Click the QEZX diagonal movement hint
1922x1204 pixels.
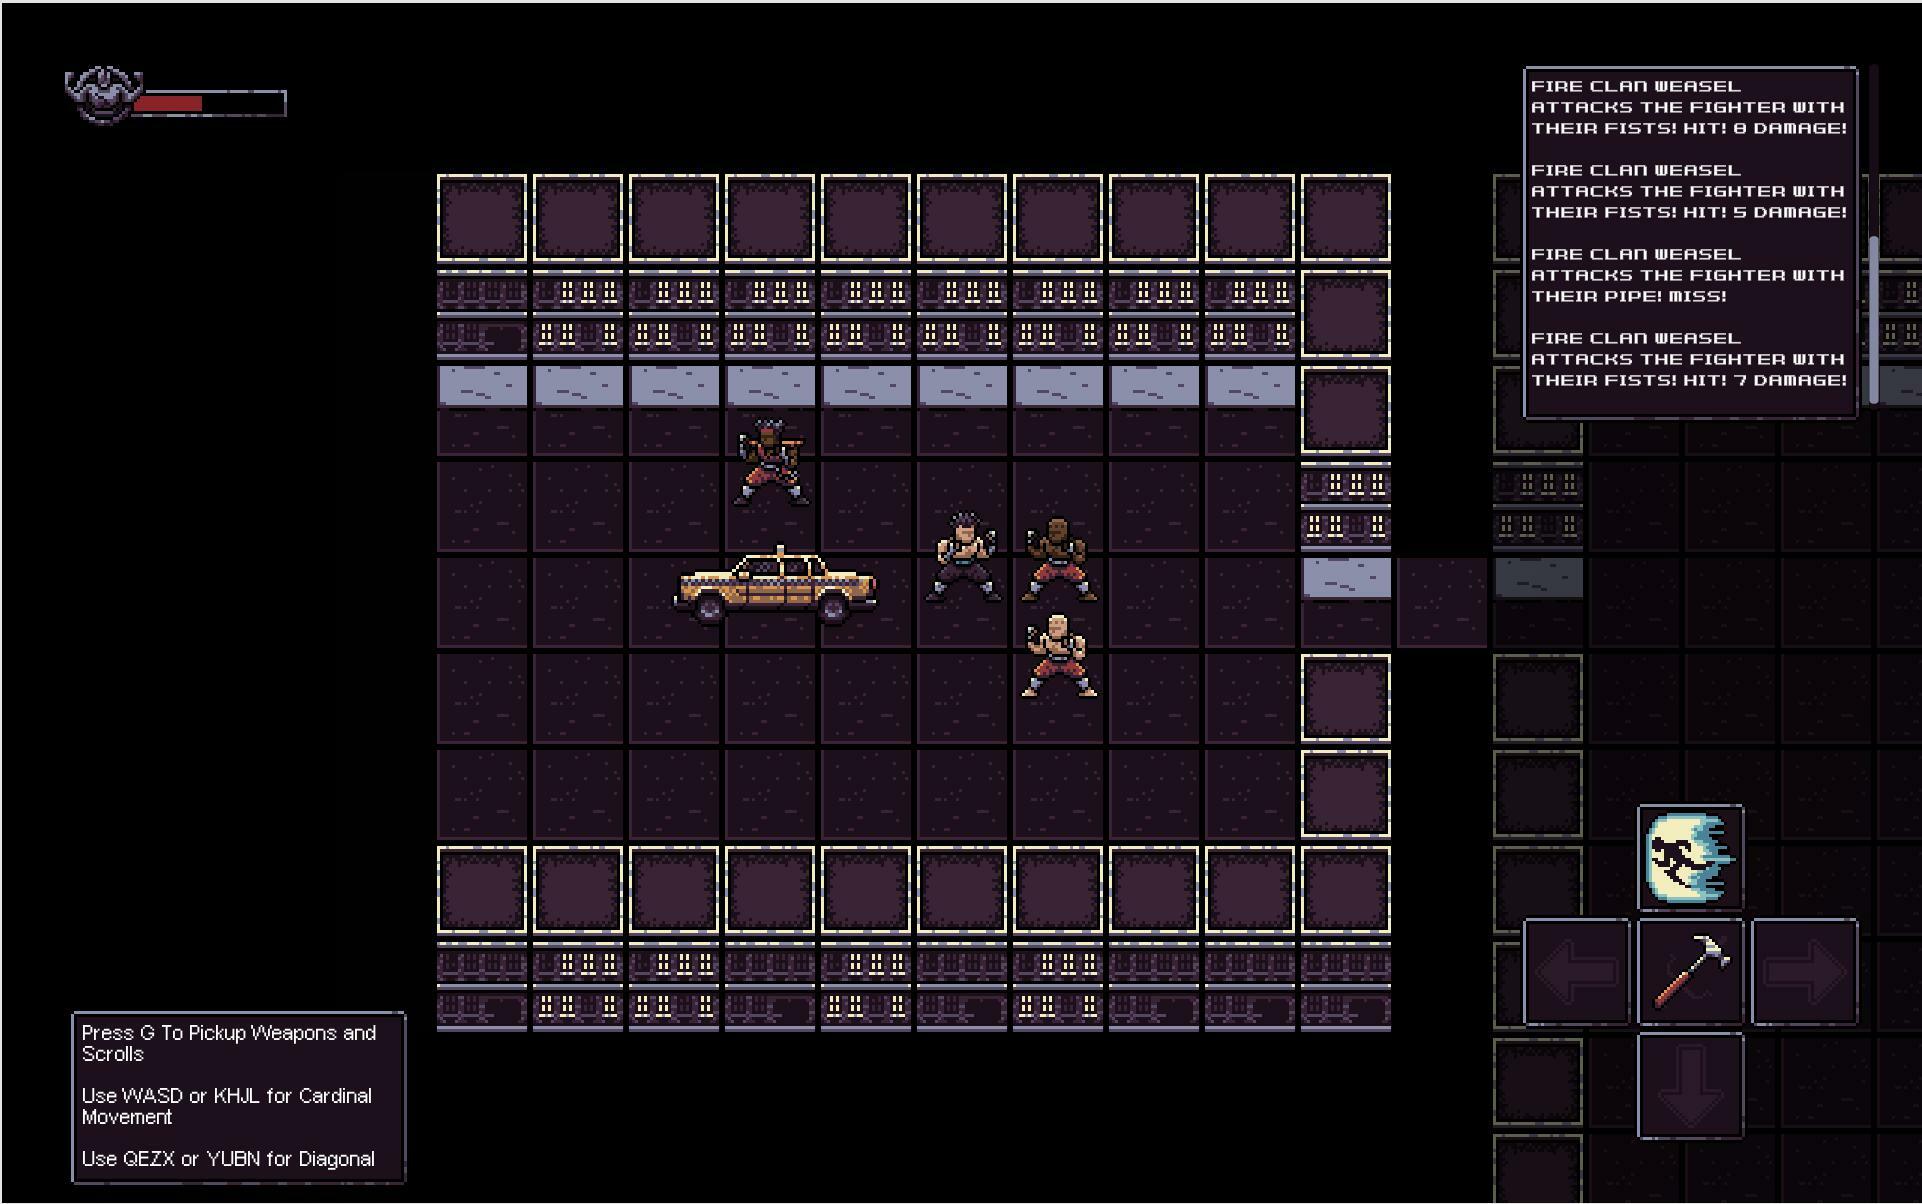click(x=228, y=1159)
